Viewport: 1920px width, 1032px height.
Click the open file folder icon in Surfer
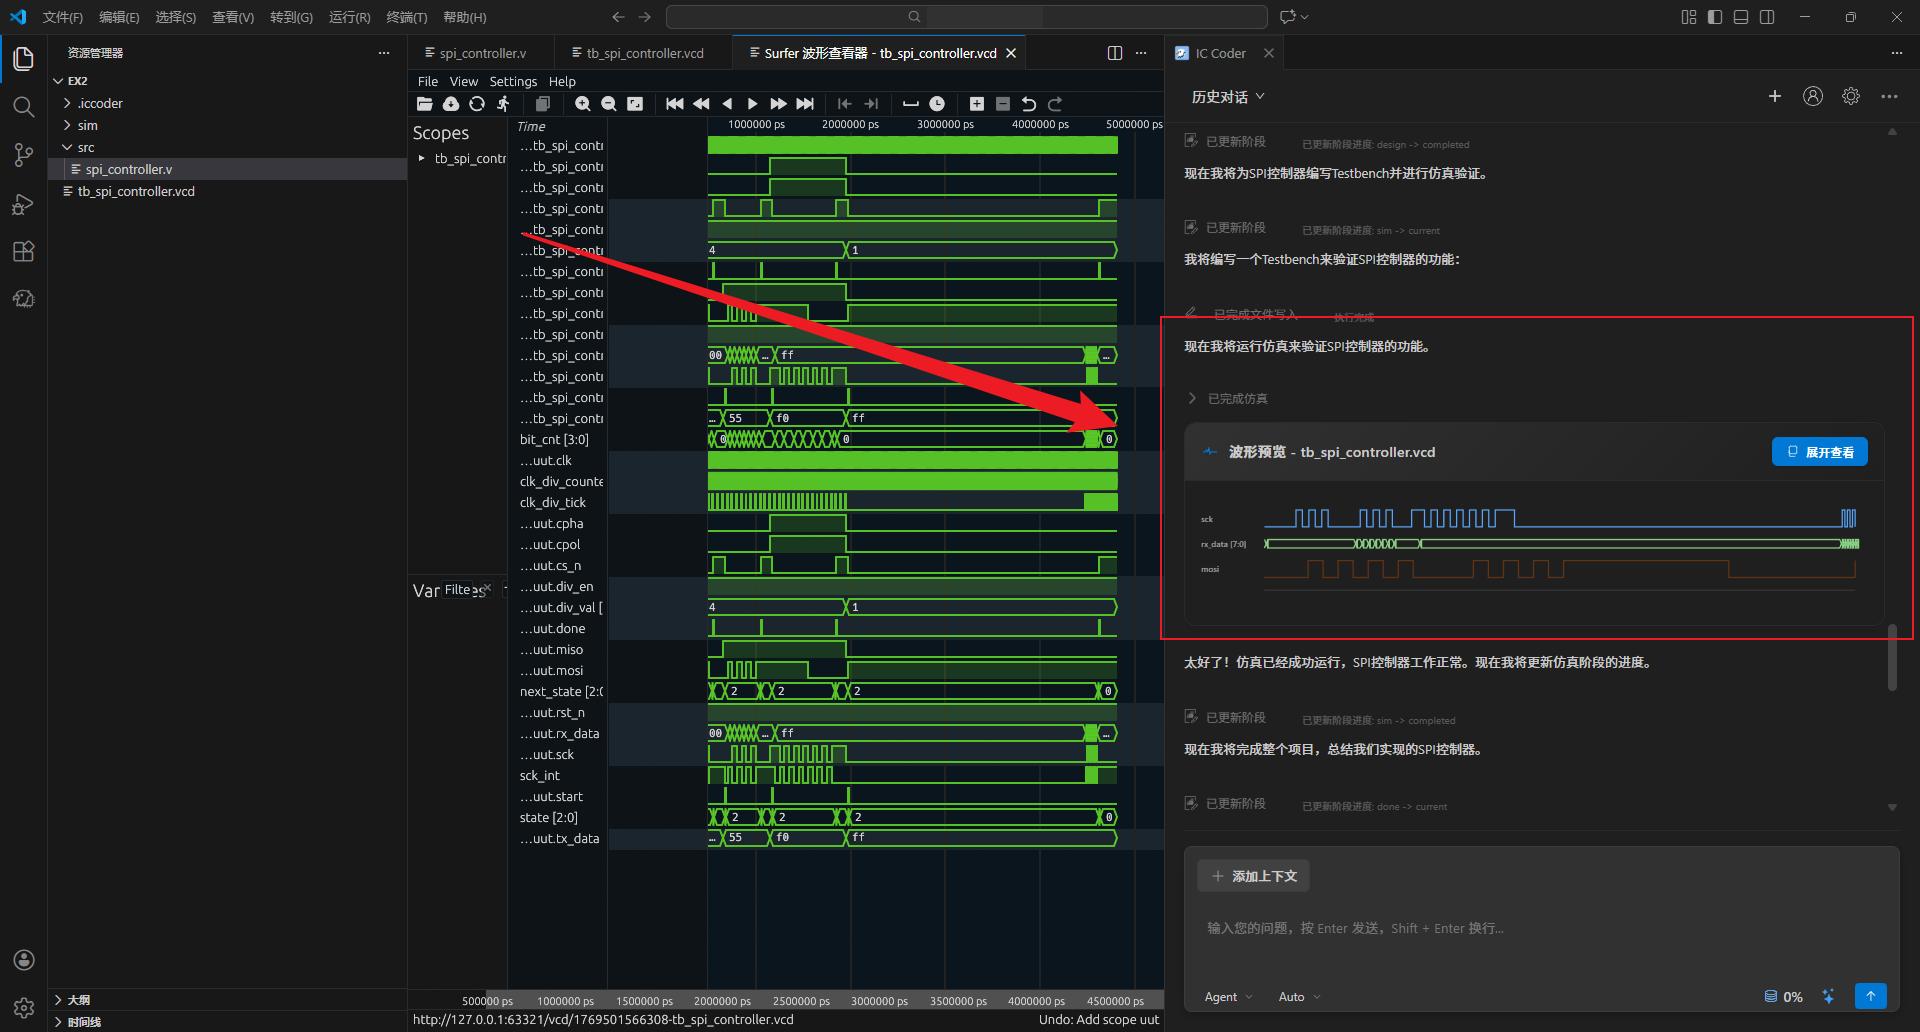425,104
